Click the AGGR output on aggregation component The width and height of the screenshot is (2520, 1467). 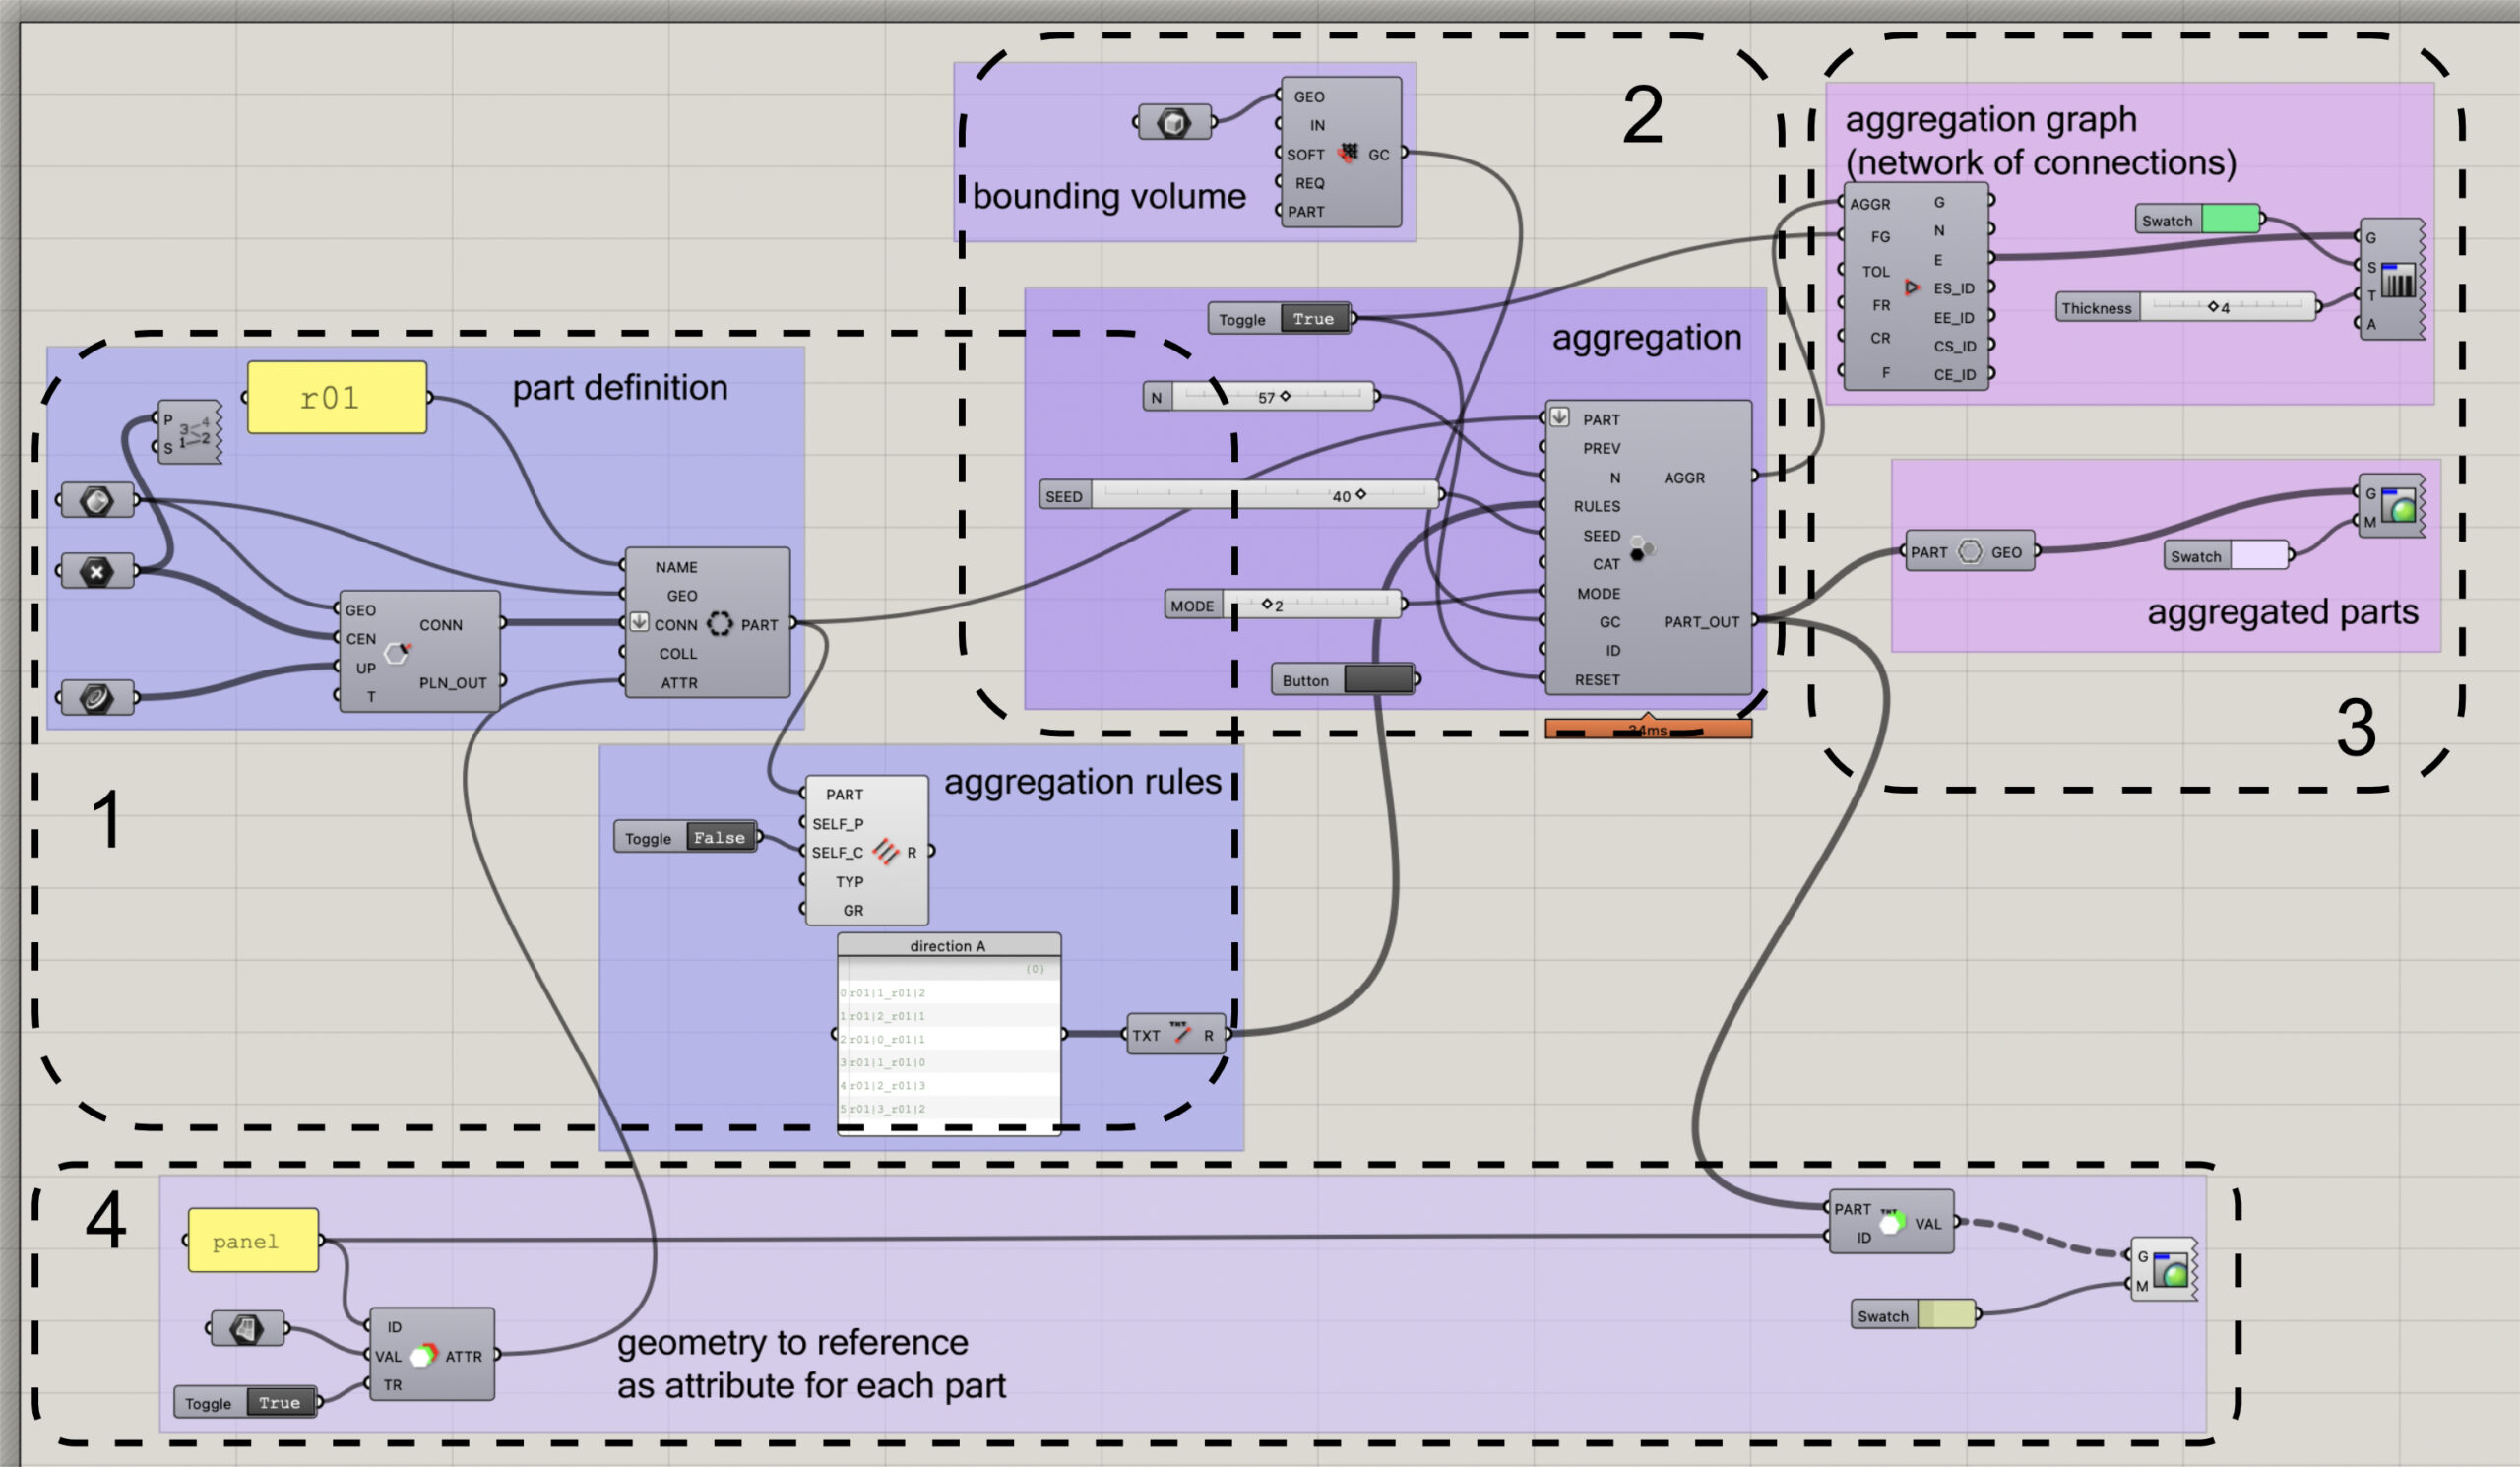click(1685, 478)
